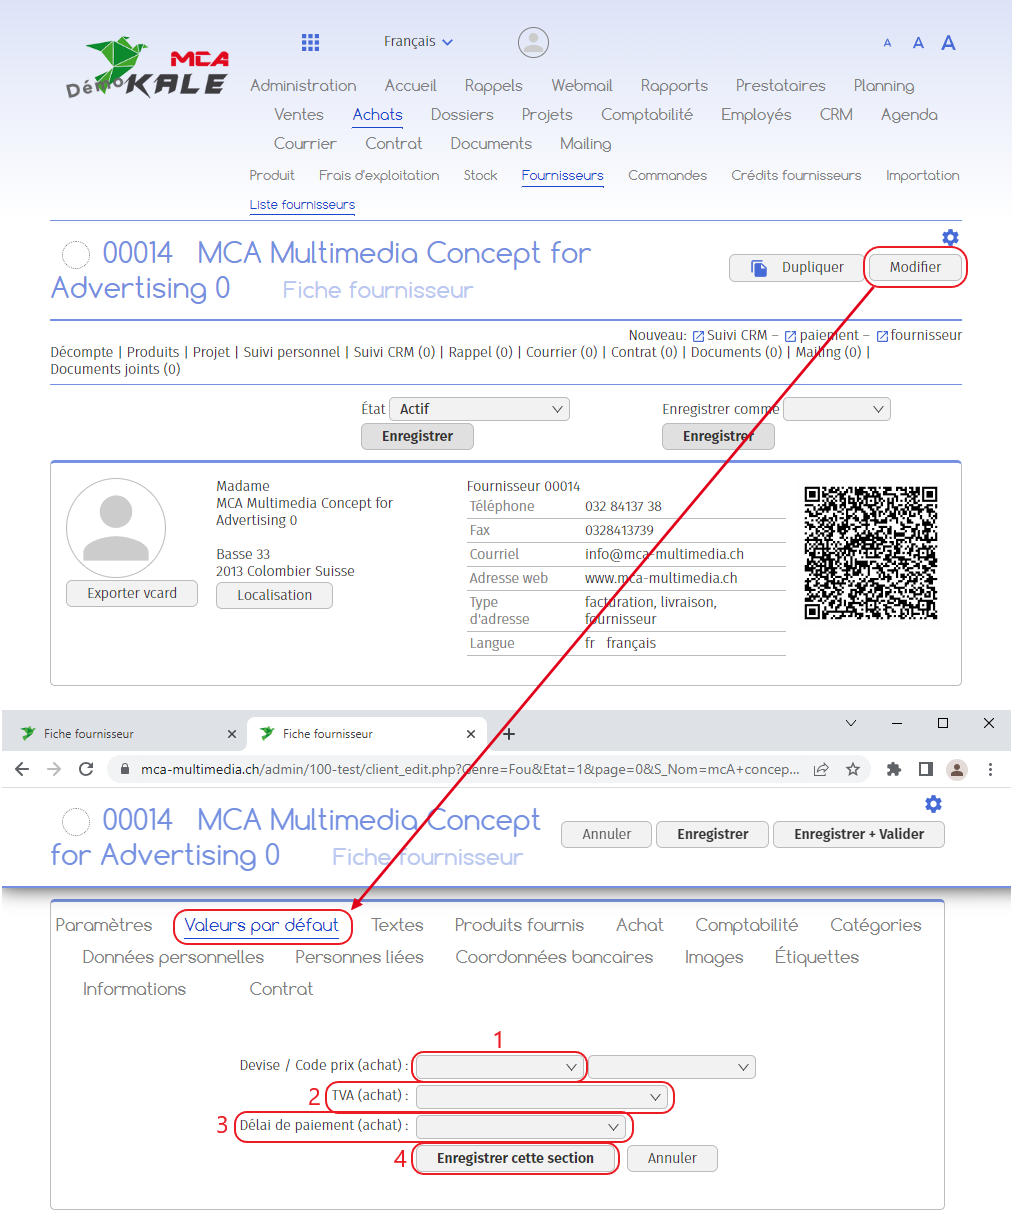Screen dimensions: 1012x1216
Task: Open the Délai de paiement dropdown
Action: [520, 1127]
